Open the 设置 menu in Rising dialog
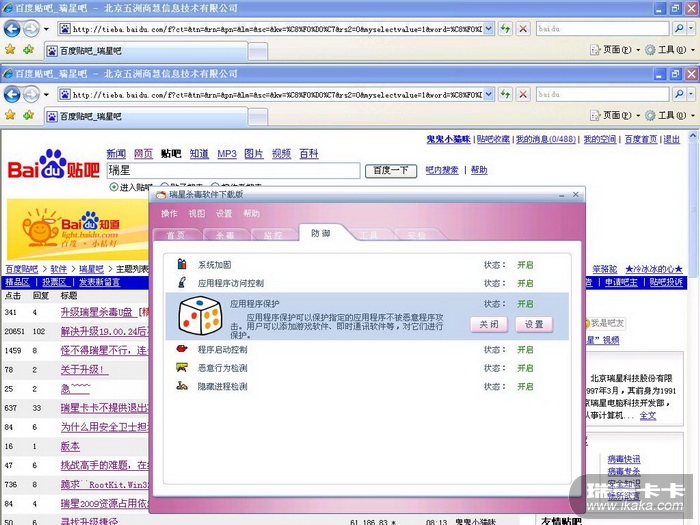The image size is (700, 525). 224,213
